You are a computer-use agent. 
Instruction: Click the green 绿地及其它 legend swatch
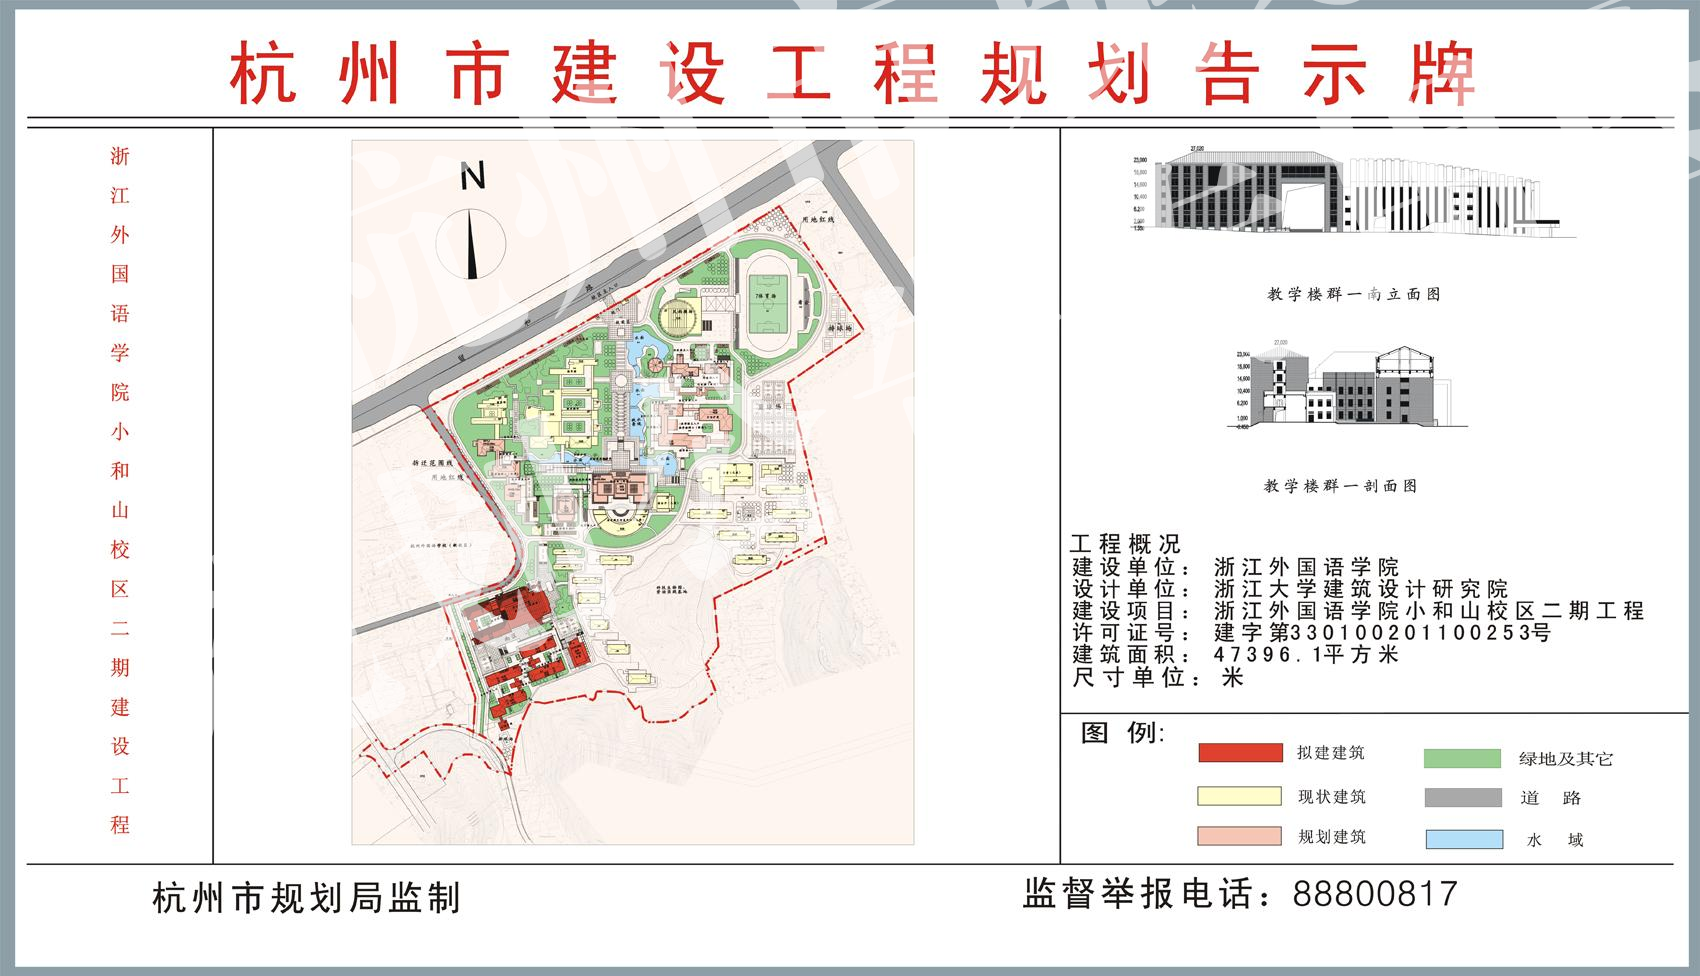(1463, 759)
